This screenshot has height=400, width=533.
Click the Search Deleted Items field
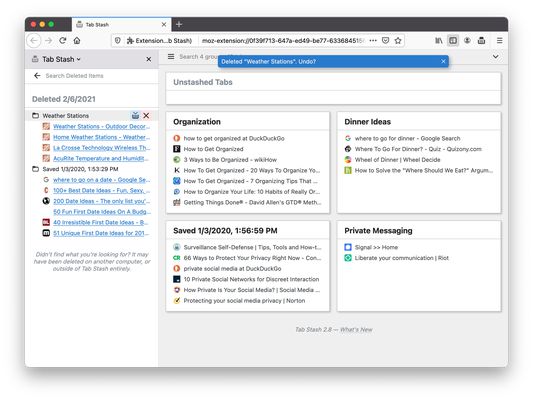(x=100, y=75)
